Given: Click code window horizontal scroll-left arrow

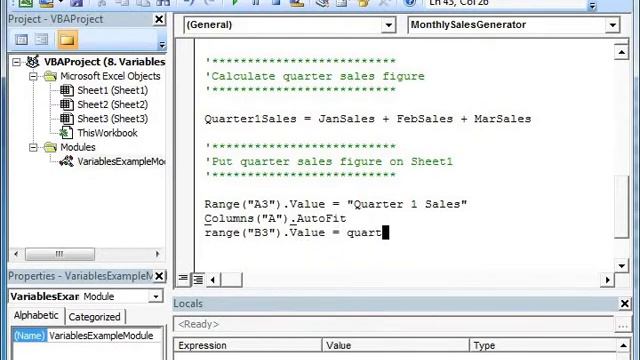Looking at the screenshot, I should click(x=213, y=280).
